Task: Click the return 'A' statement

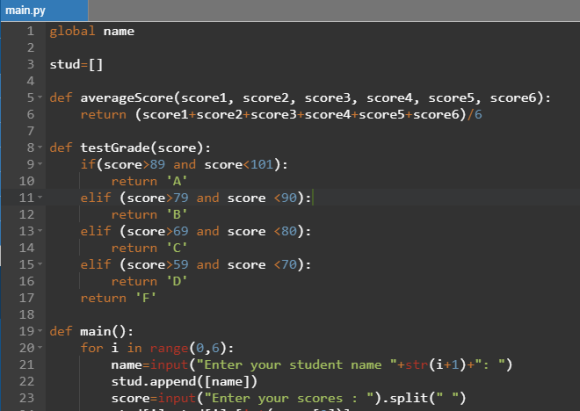Action: pyautogui.click(x=149, y=181)
